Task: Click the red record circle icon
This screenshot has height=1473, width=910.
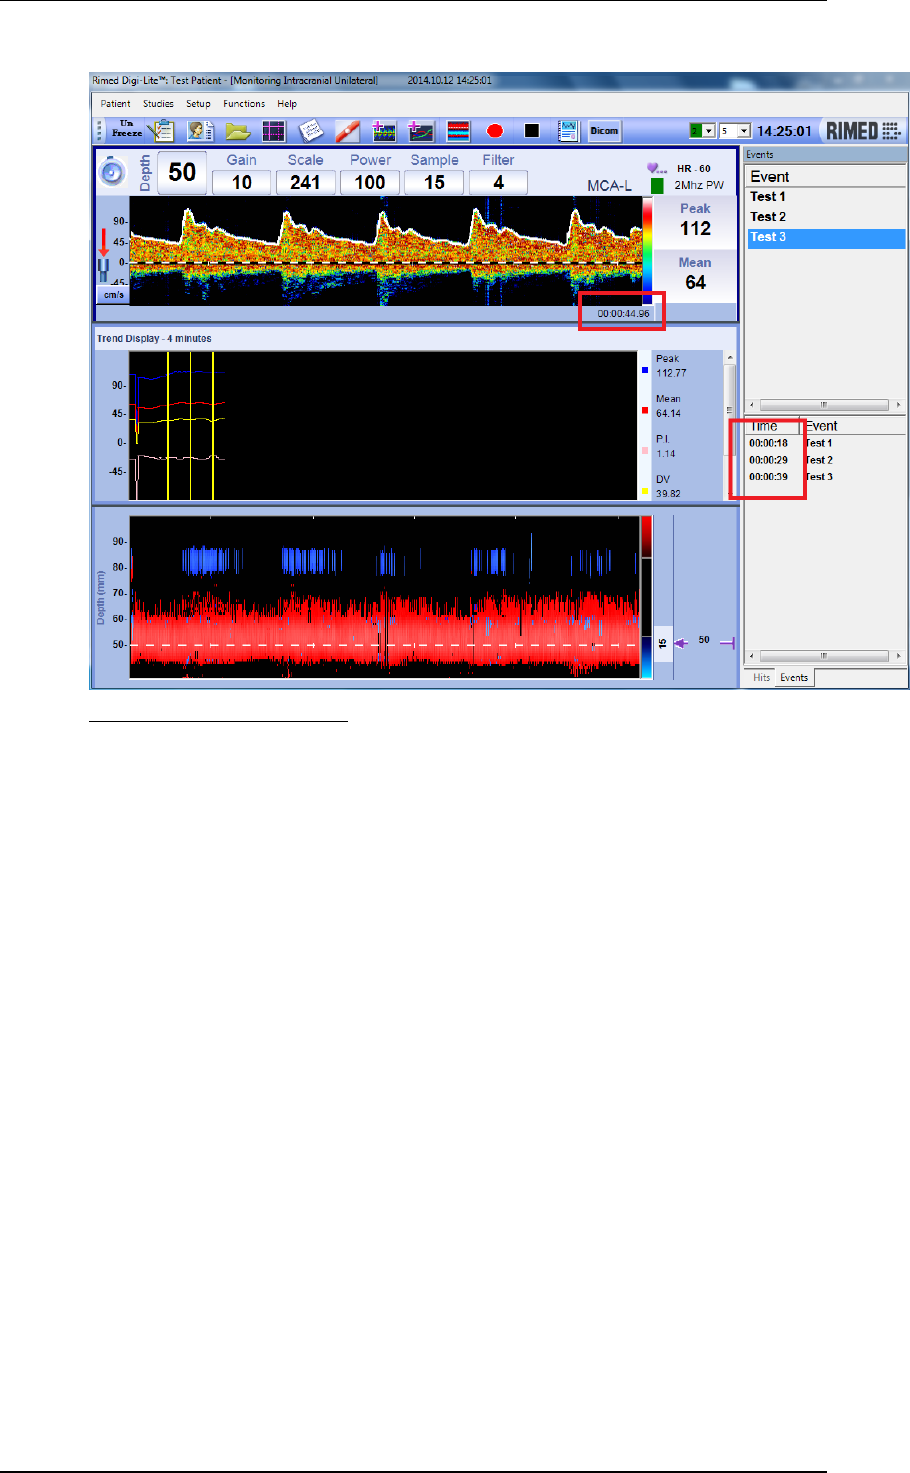Action: click(494, 131)
